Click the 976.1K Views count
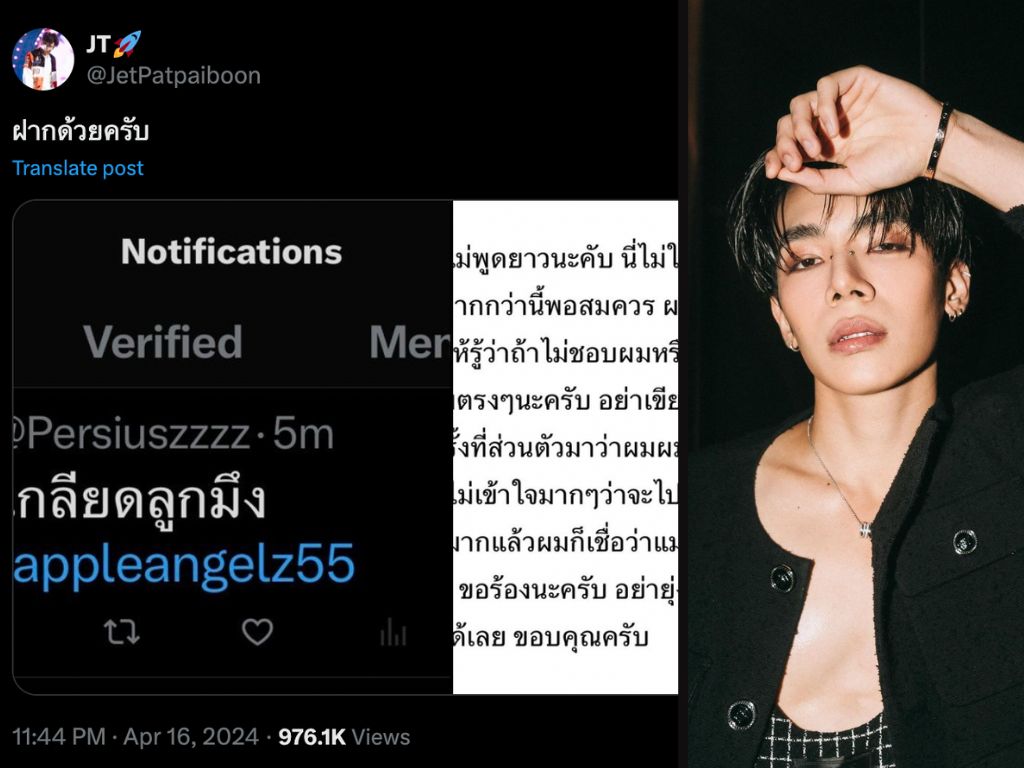Viewport: 1024px width, 768px height. click(344, 737)
